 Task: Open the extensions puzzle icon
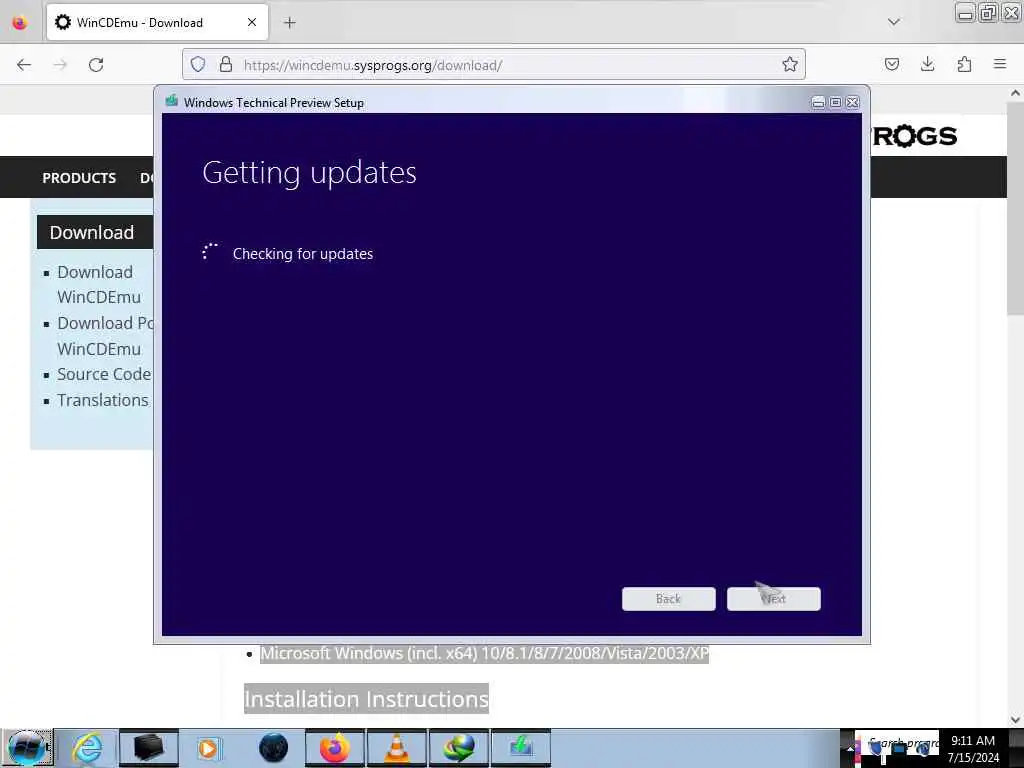964,64
